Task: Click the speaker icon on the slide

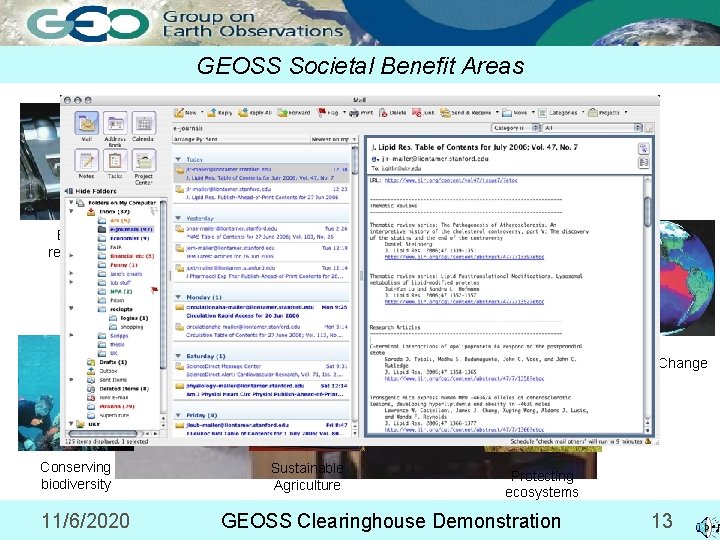Action: tap(708, 527)
